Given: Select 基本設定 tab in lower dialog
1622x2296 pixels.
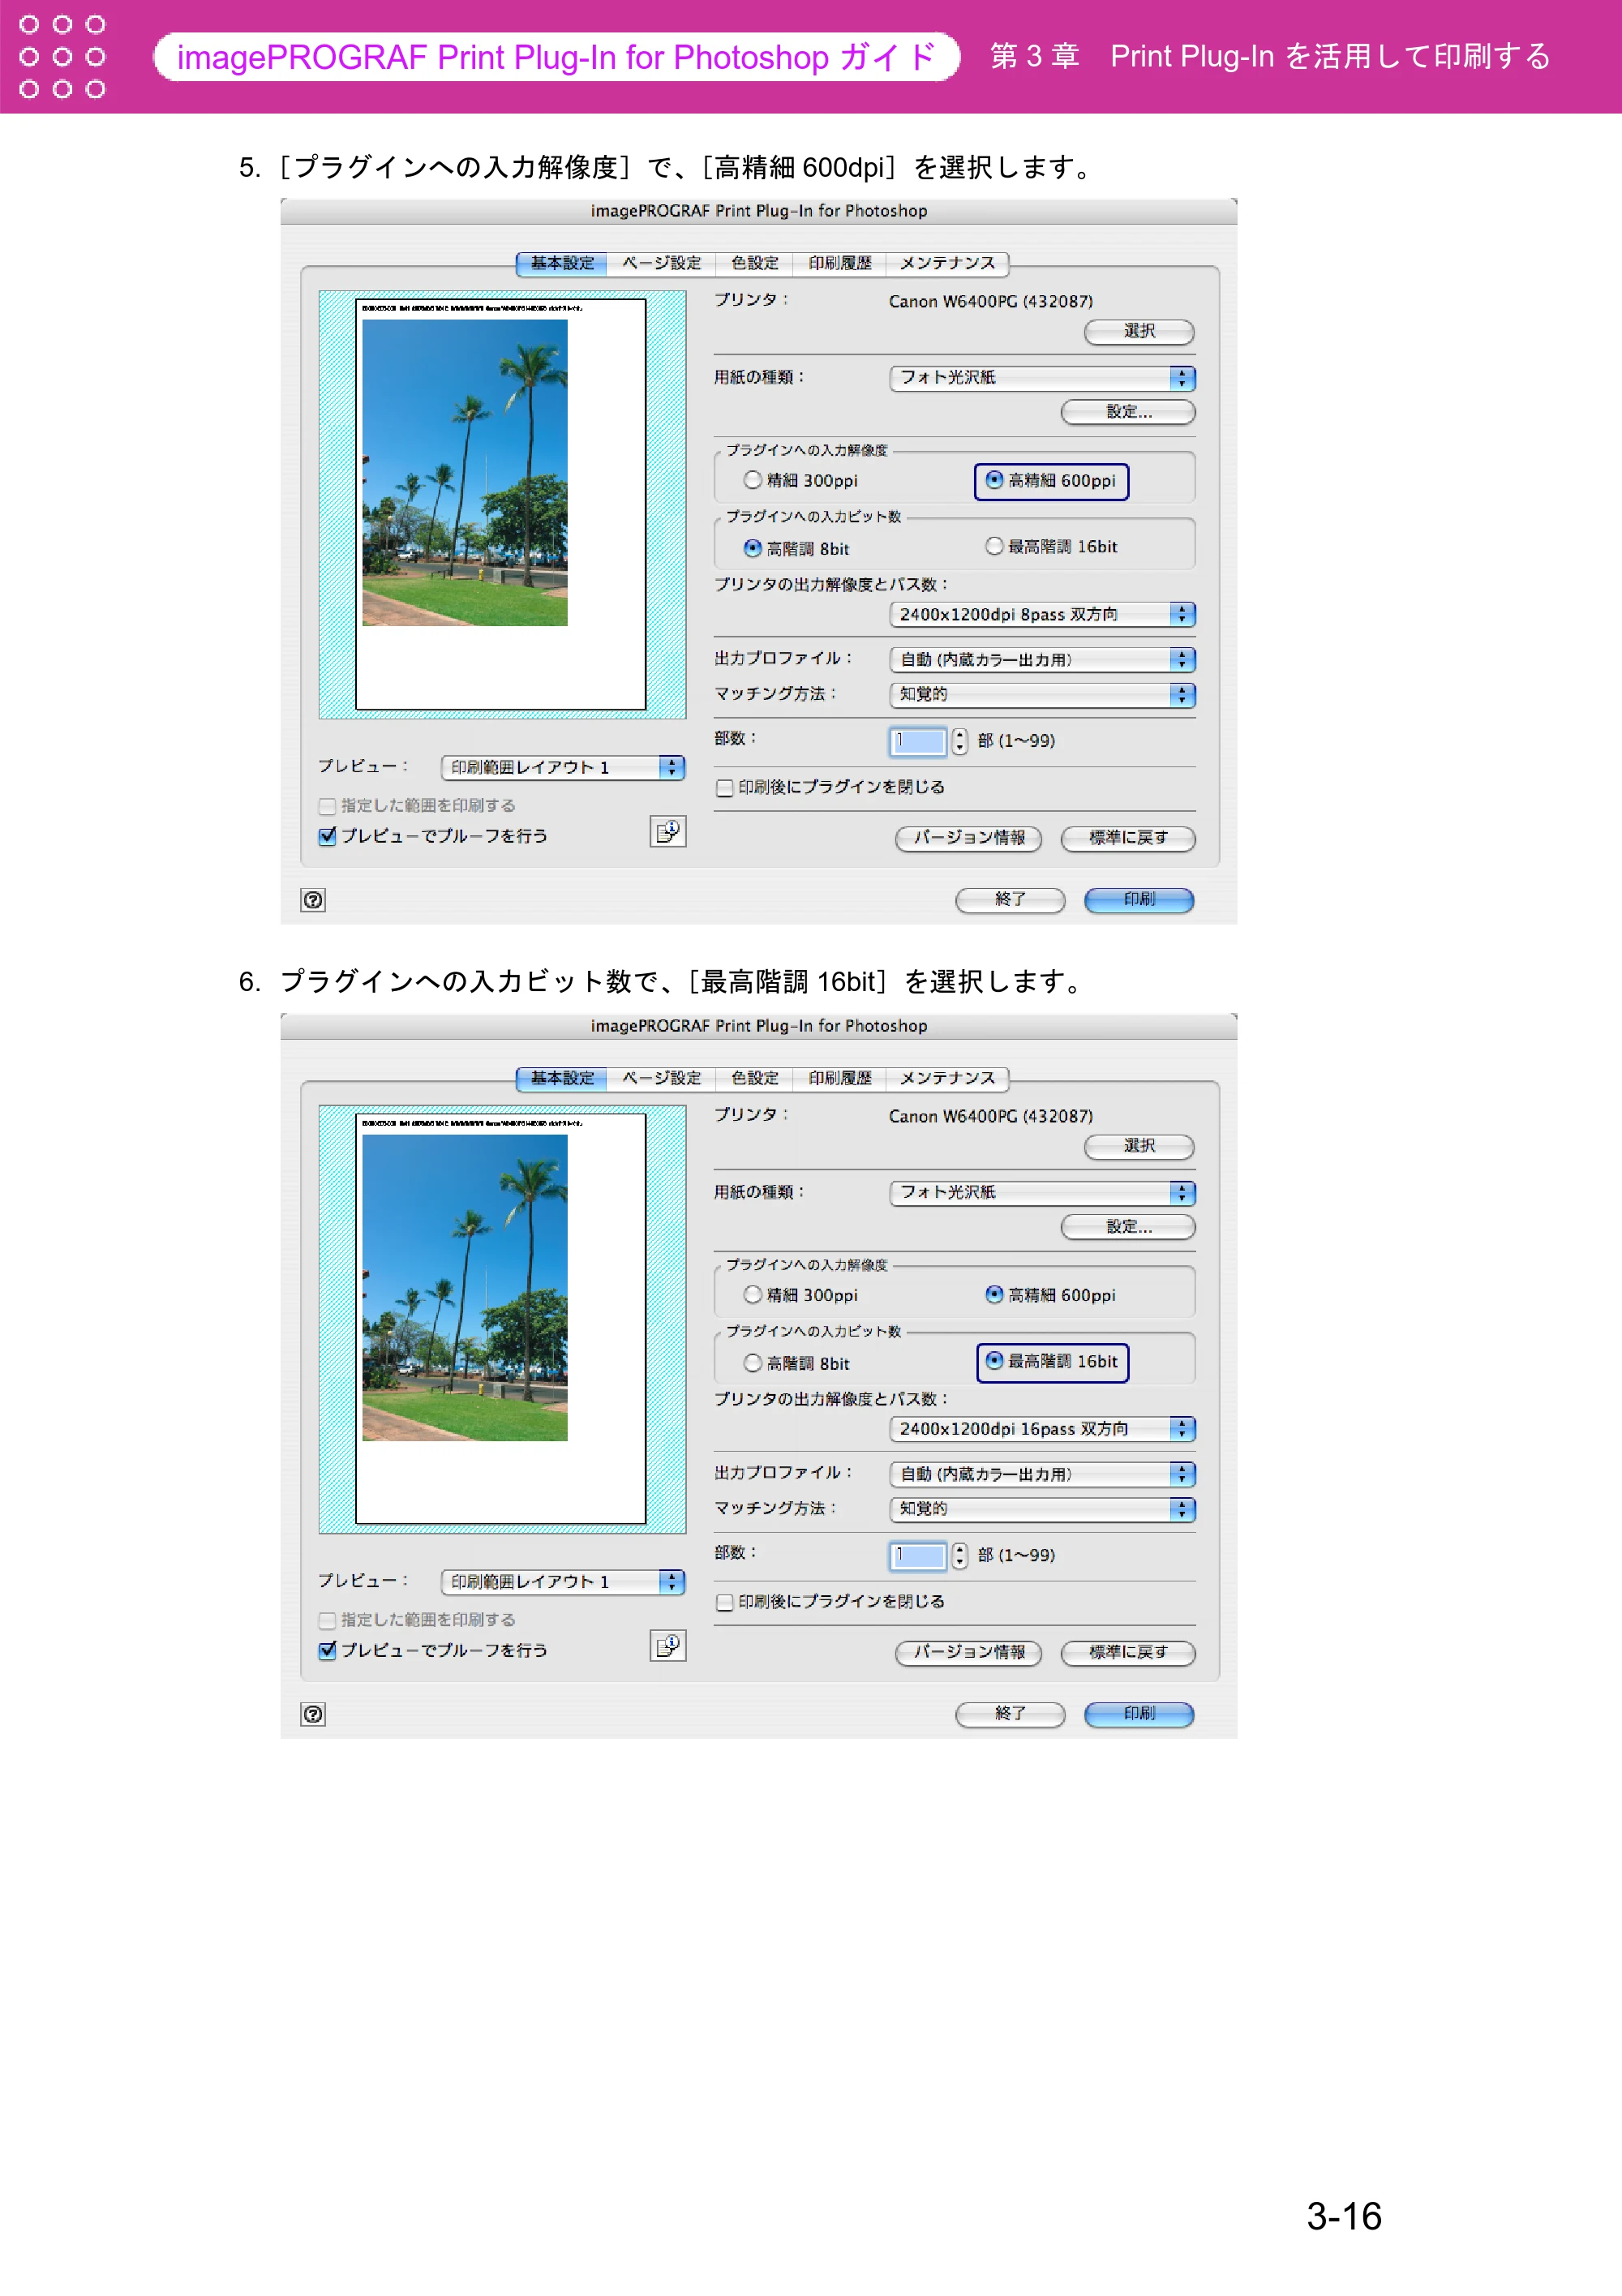Looking at the screenshot, I should coord(562,1078).
